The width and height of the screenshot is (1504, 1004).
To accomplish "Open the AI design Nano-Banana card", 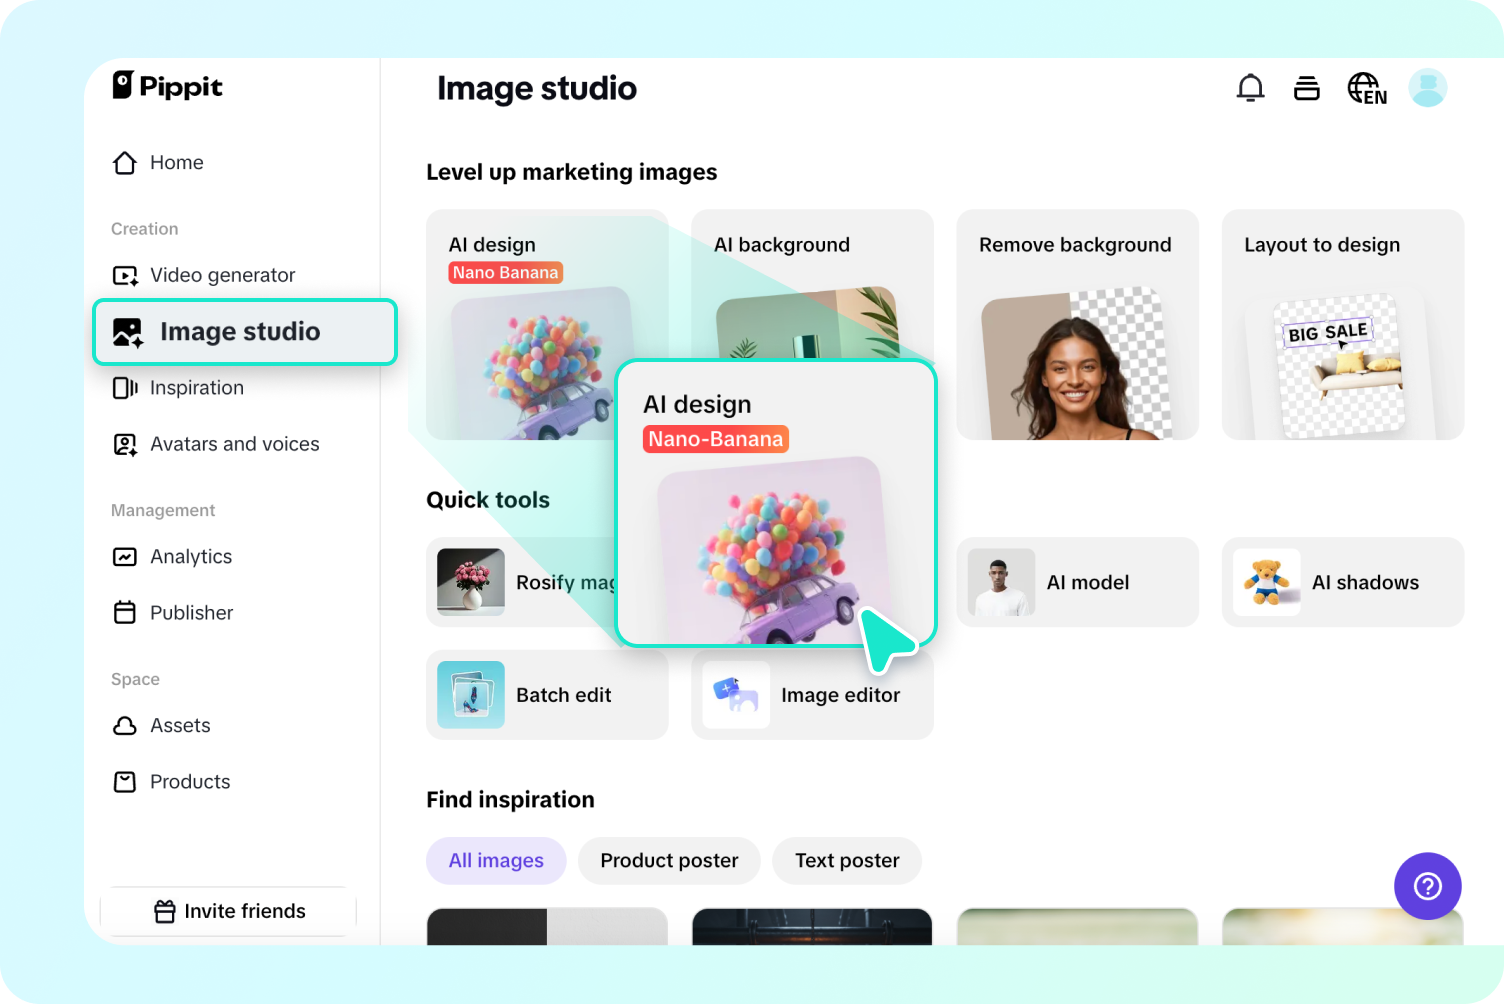I will pyautogui.click(x=776, y=503).
